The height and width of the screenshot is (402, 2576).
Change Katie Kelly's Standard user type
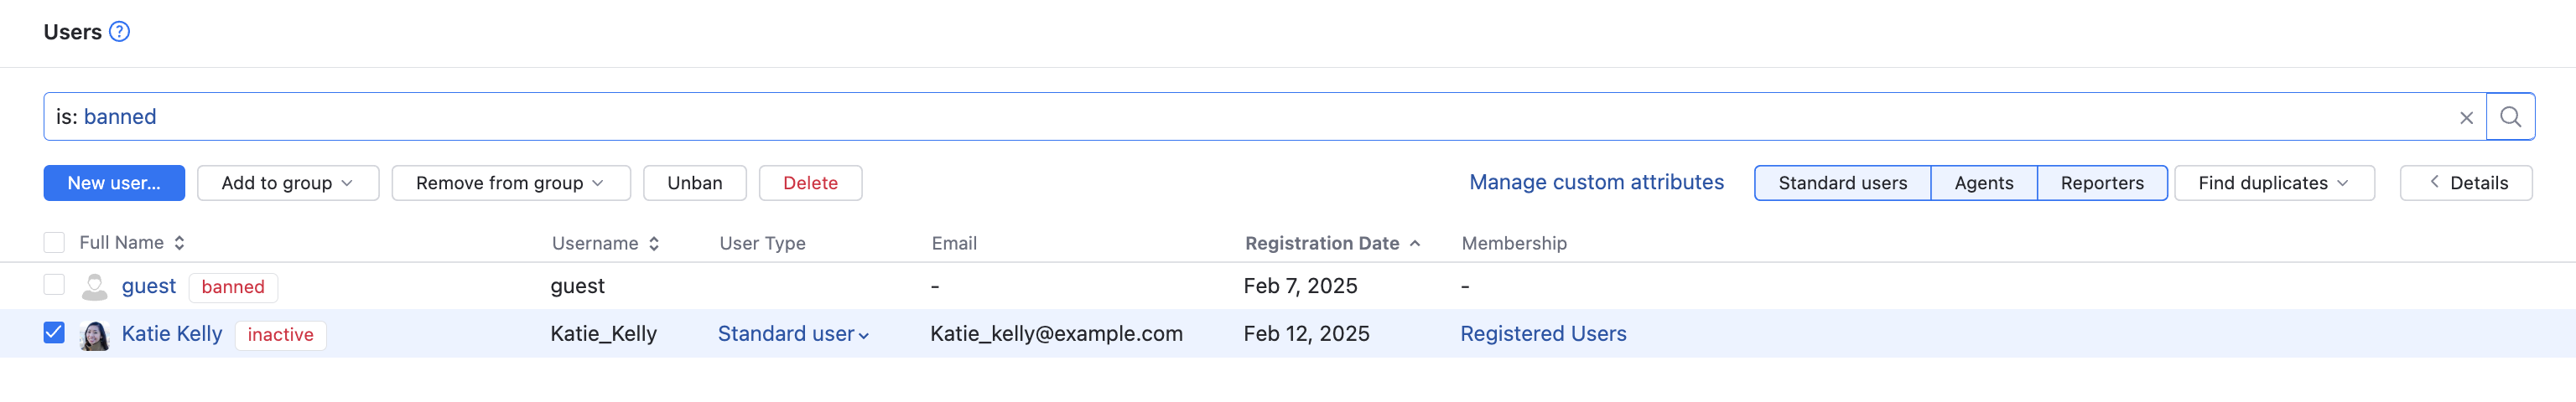(x=793, y=334)
